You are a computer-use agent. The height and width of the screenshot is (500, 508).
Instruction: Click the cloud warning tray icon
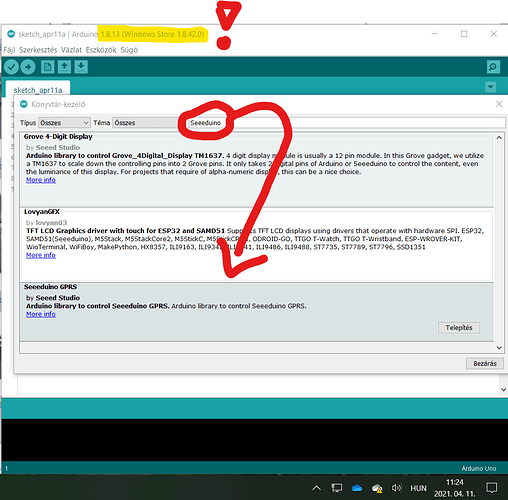click(377, 489)
